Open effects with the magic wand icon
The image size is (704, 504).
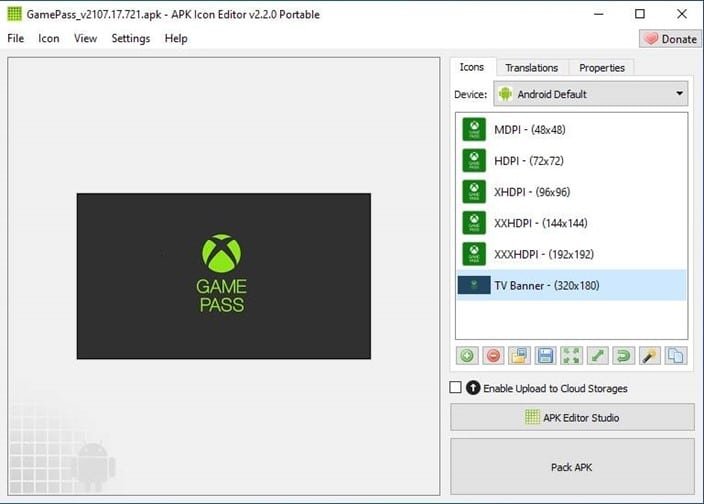point(650,356)
